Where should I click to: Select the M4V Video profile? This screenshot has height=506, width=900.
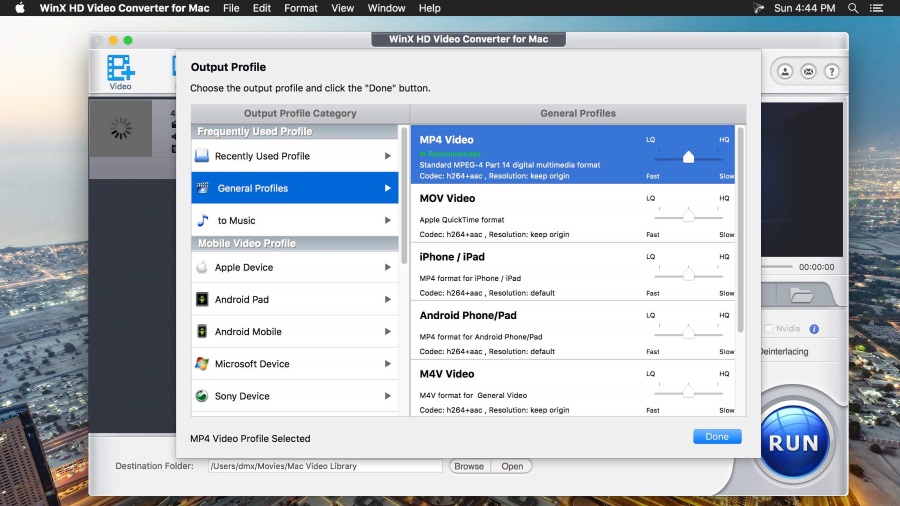pyautogui.click(x=573, y=388)
